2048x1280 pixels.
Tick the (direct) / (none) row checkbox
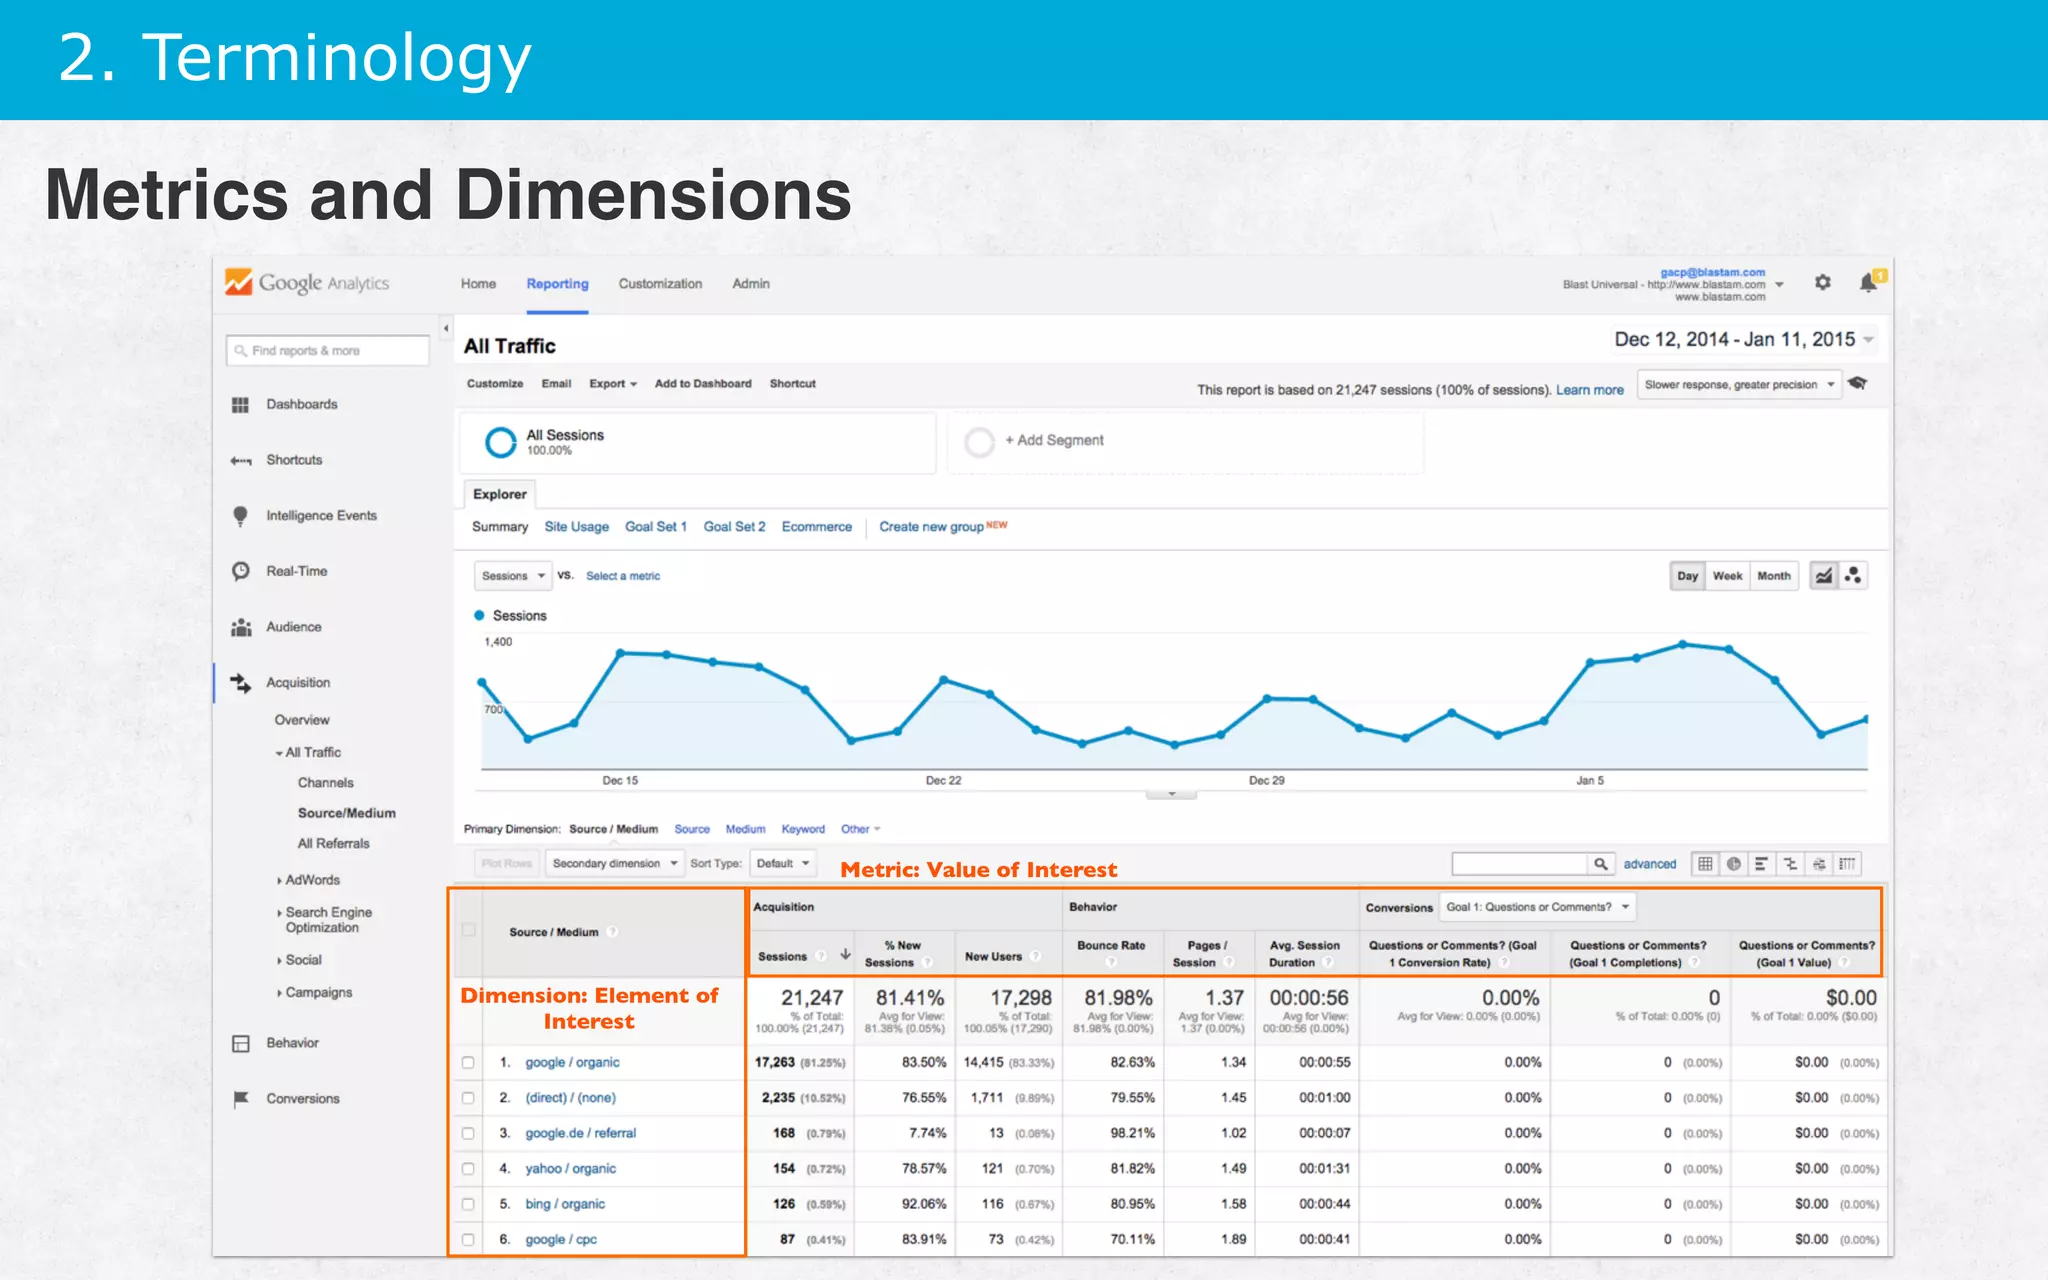[468, 1098]
